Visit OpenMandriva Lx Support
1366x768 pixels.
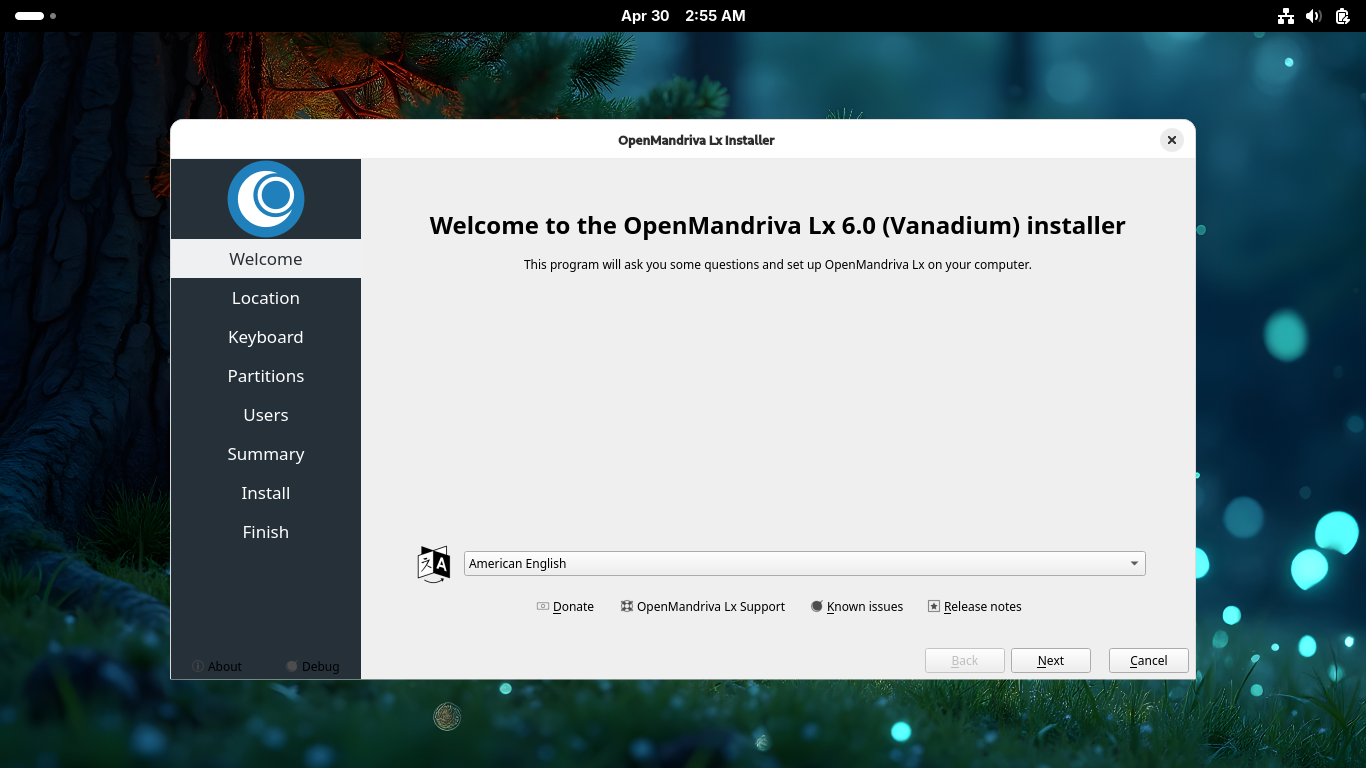pyautogui.click(x=703, y=607)
